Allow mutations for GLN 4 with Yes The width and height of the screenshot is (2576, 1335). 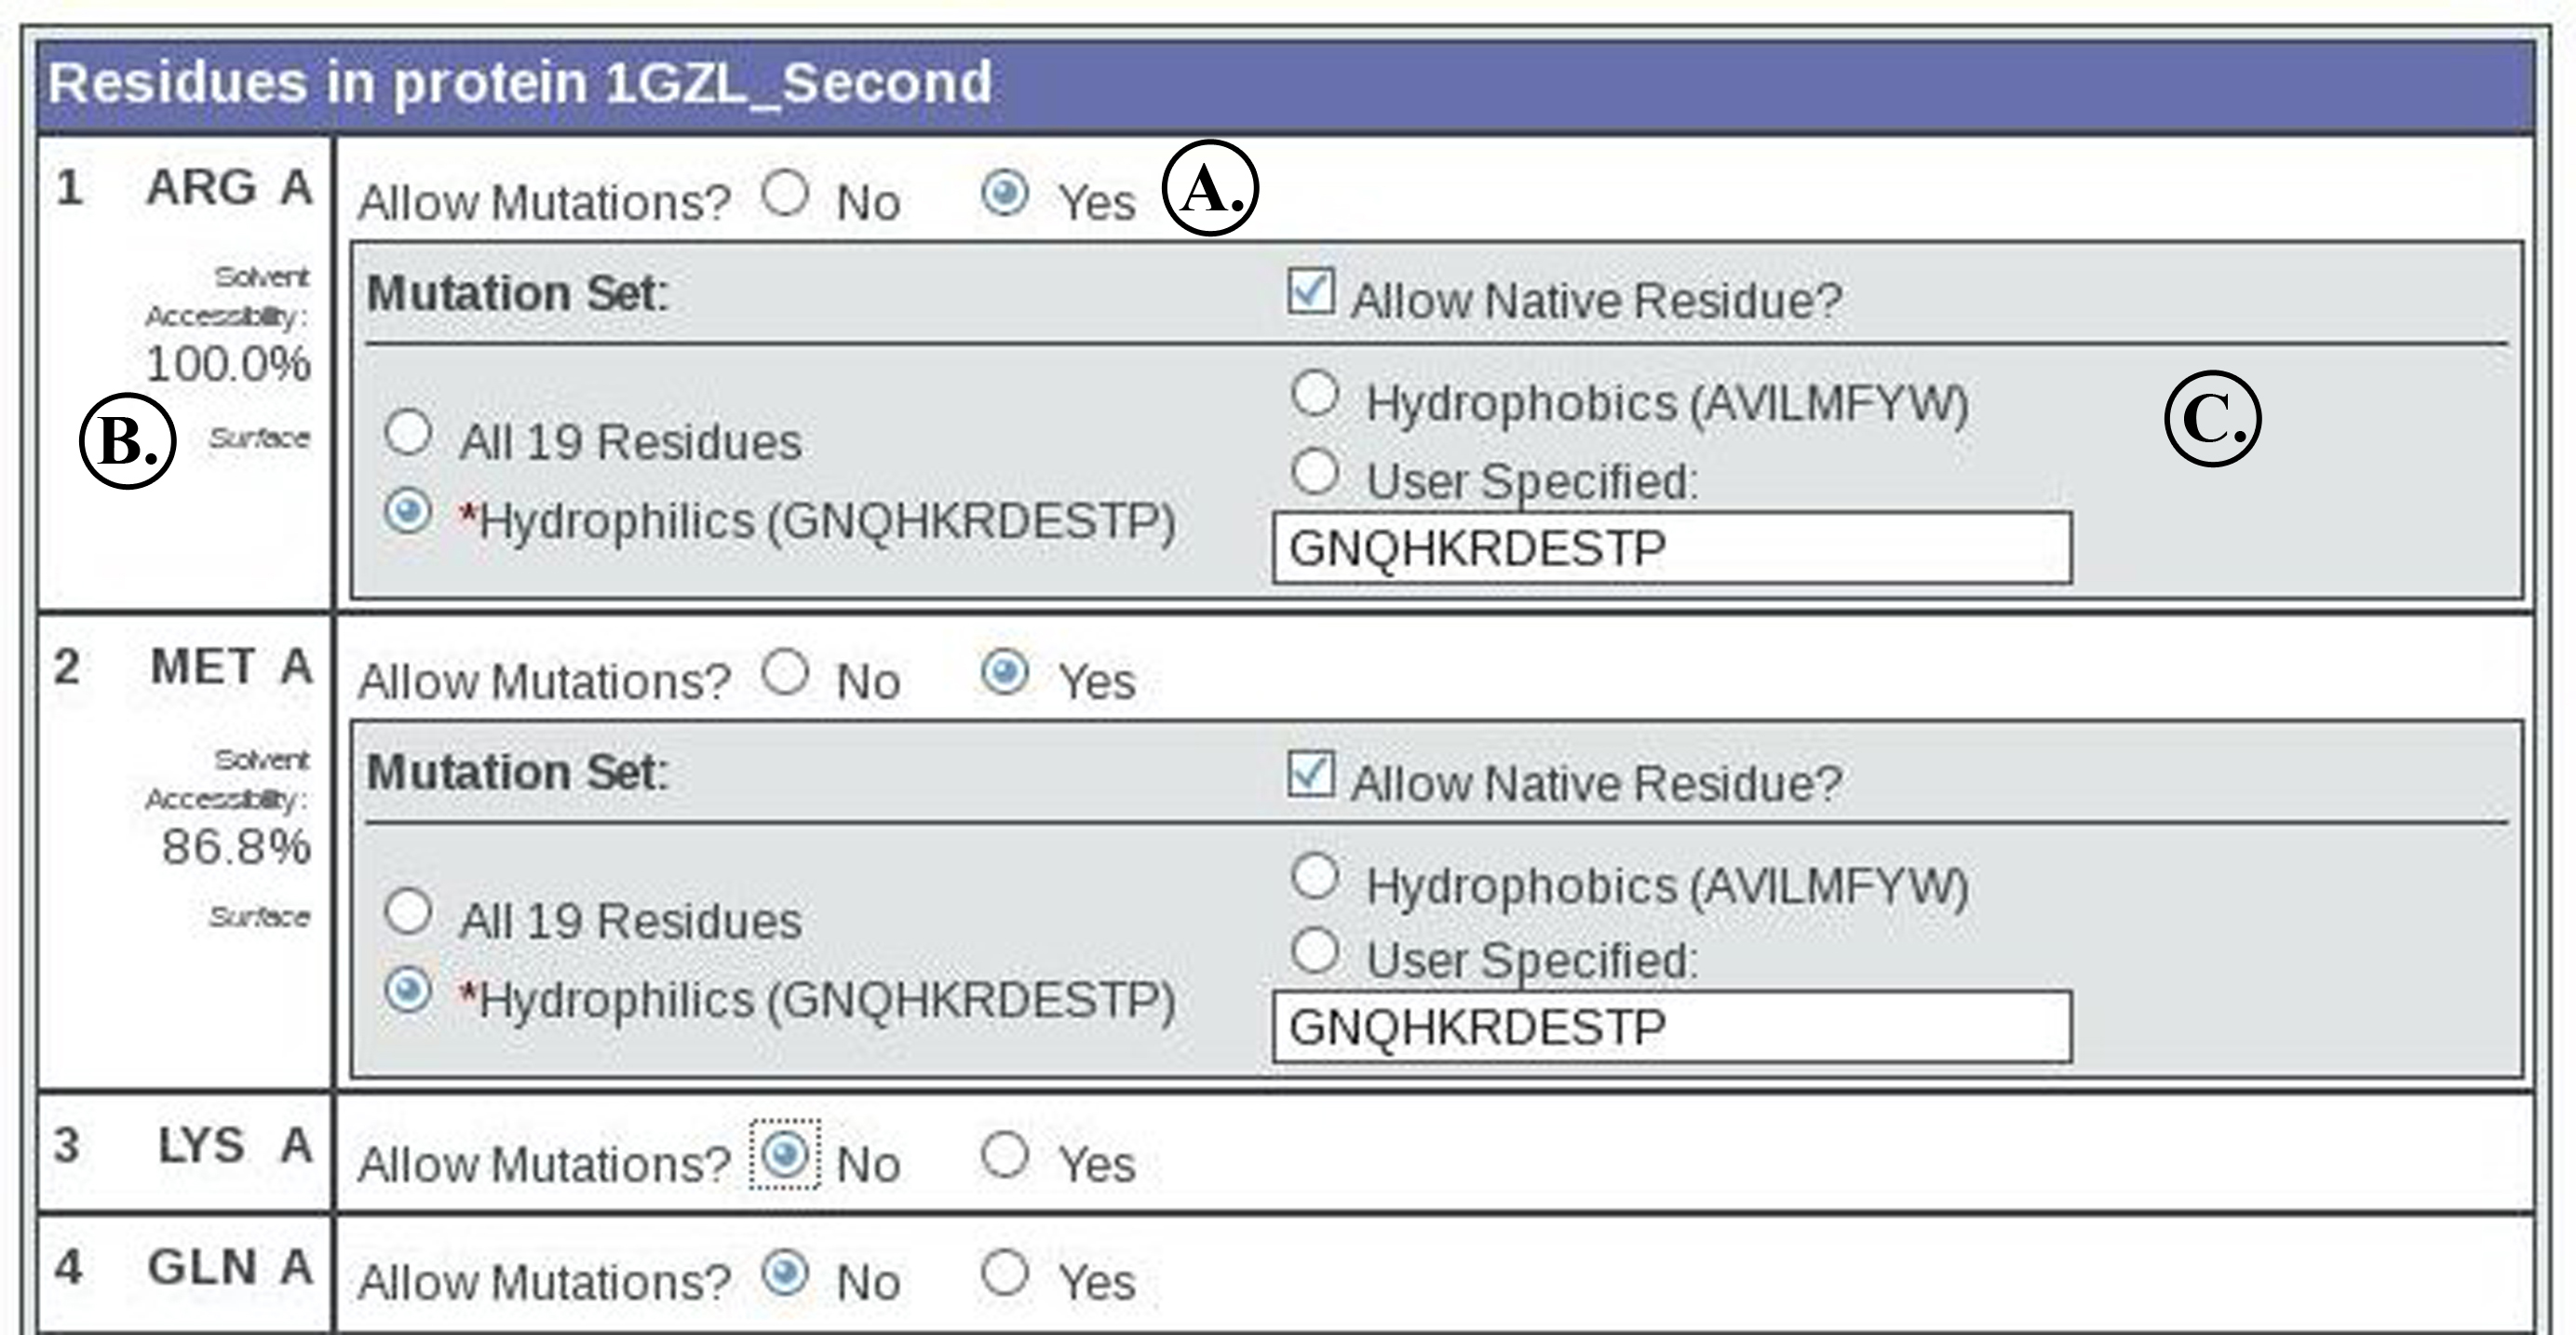point(1005,1273)
